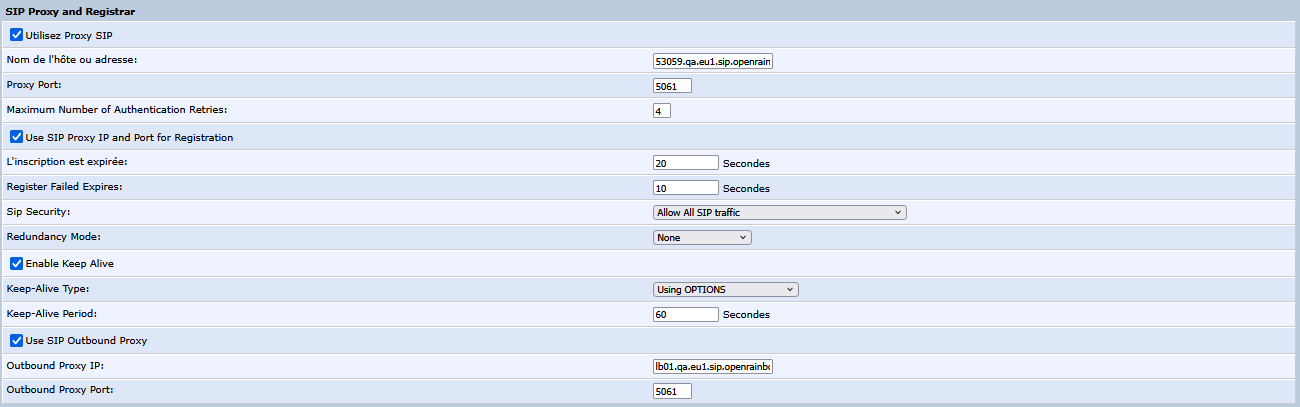
Task: Expand the Redundancy Mode dropdown
Action: click(701, 238)
